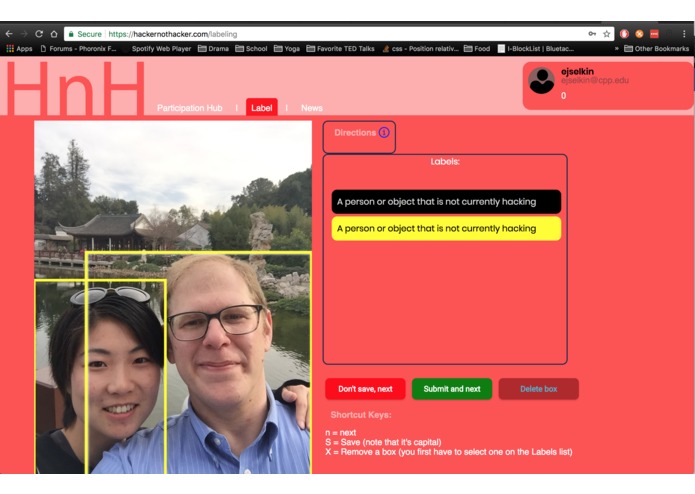Open the orange extension icon

(639, 34)
